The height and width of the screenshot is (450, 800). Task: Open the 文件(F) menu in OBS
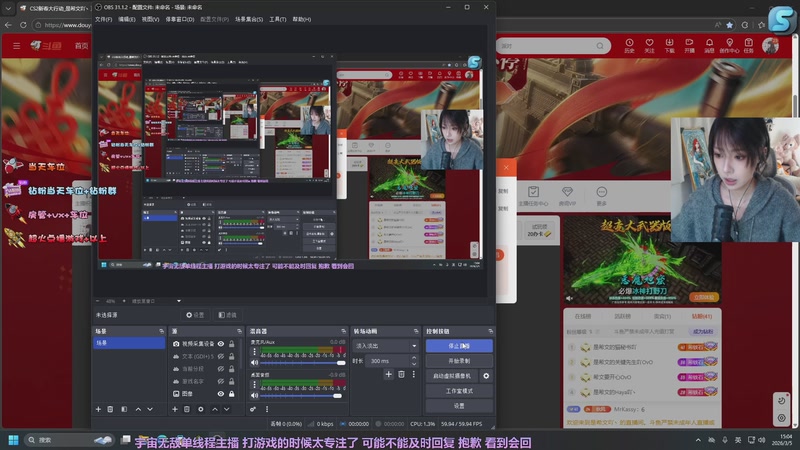(103, 19)
